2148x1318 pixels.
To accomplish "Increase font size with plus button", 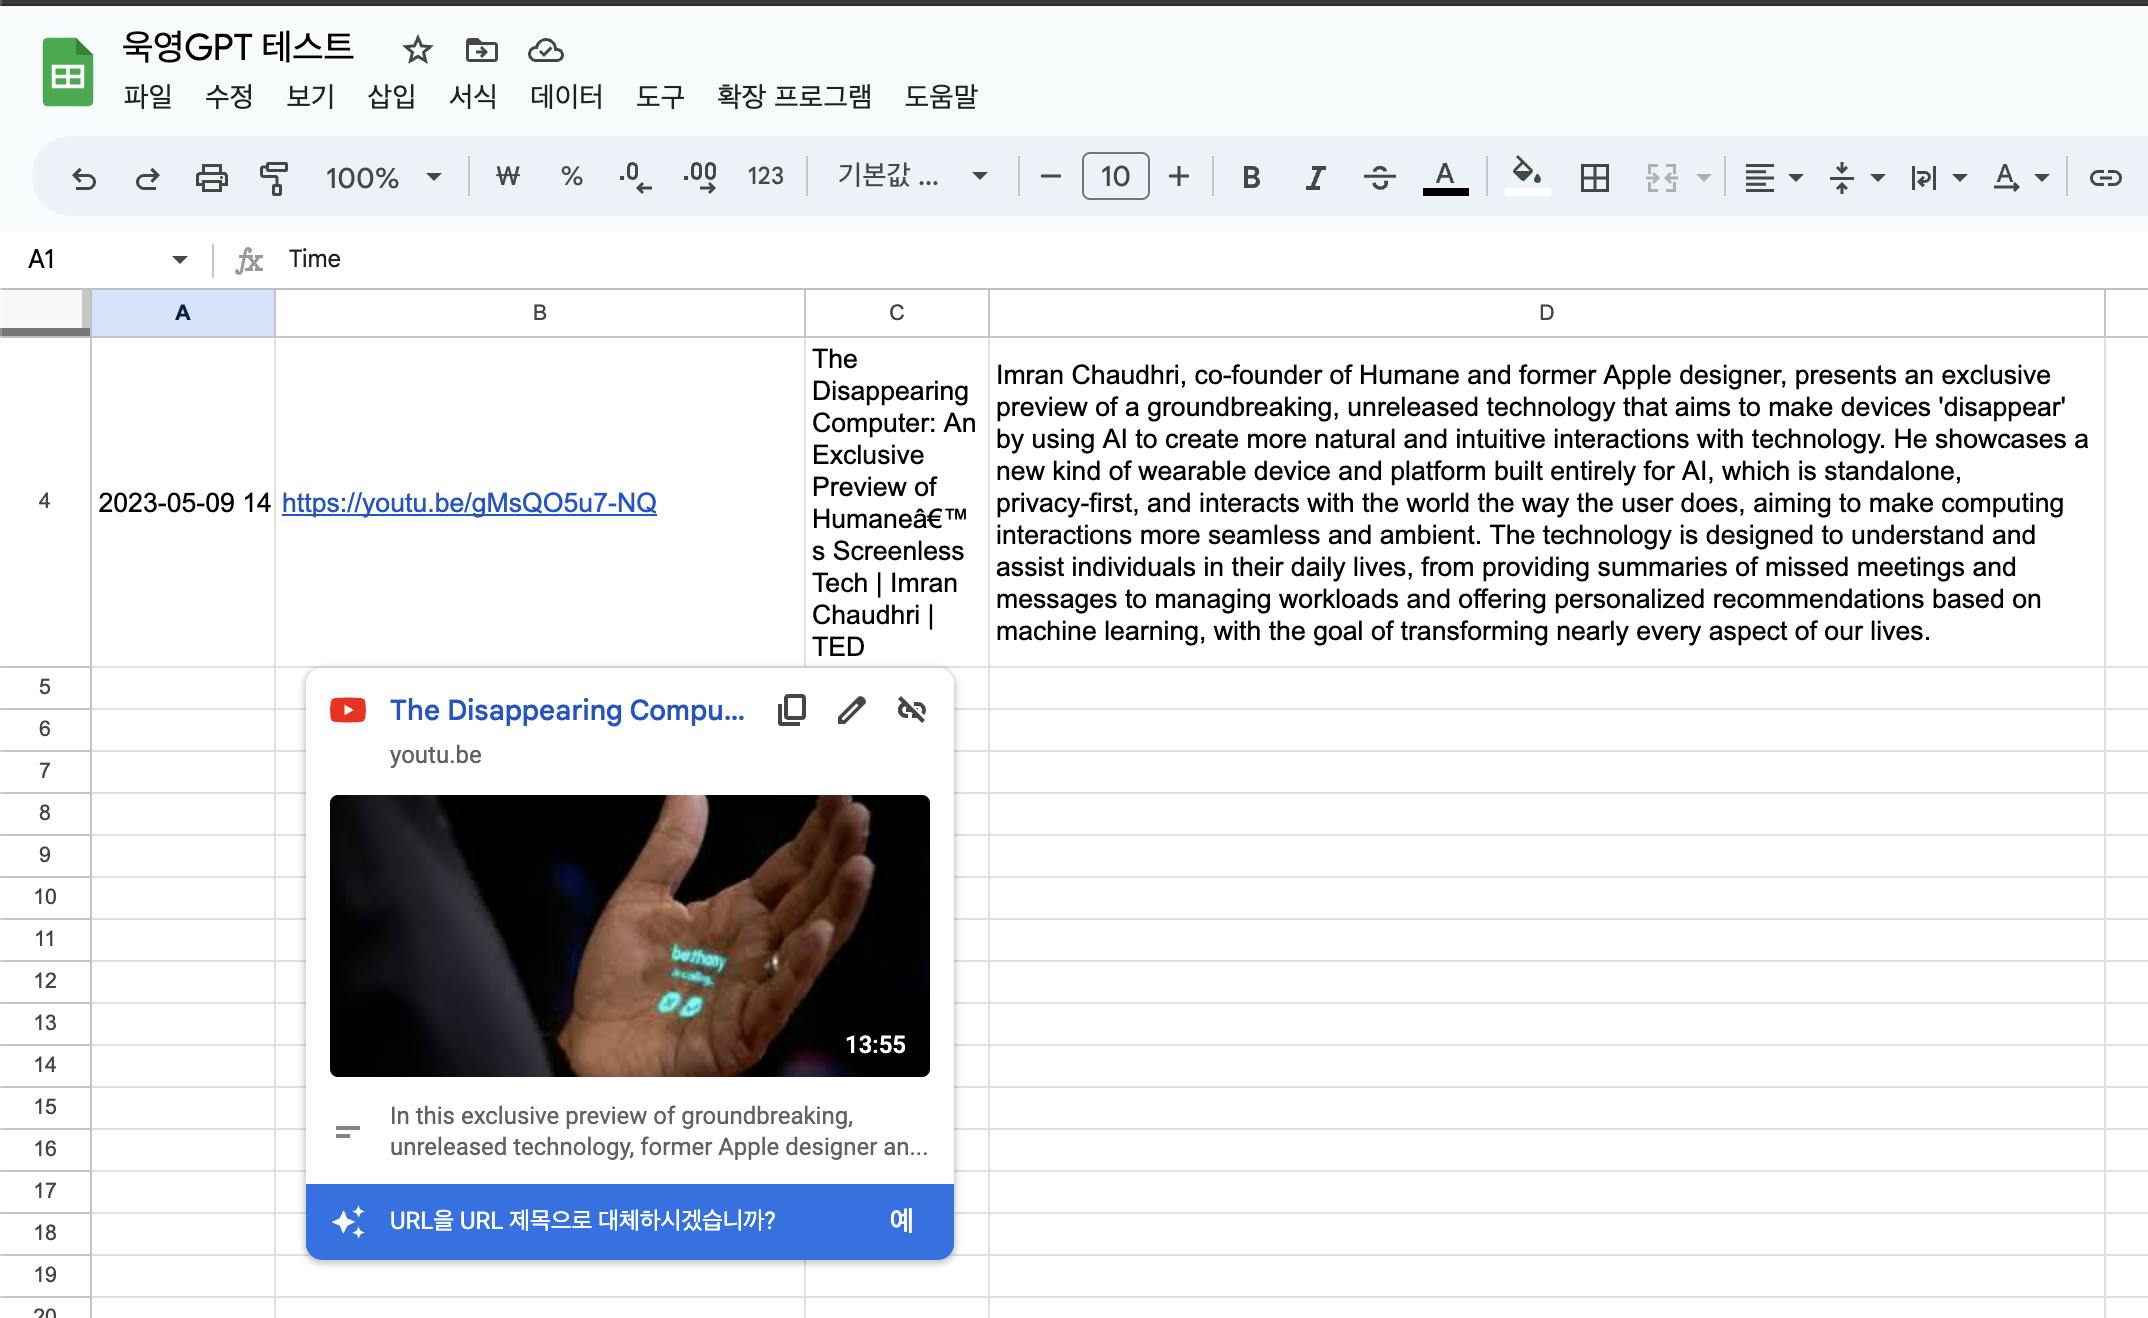I will pos(1179,177).
